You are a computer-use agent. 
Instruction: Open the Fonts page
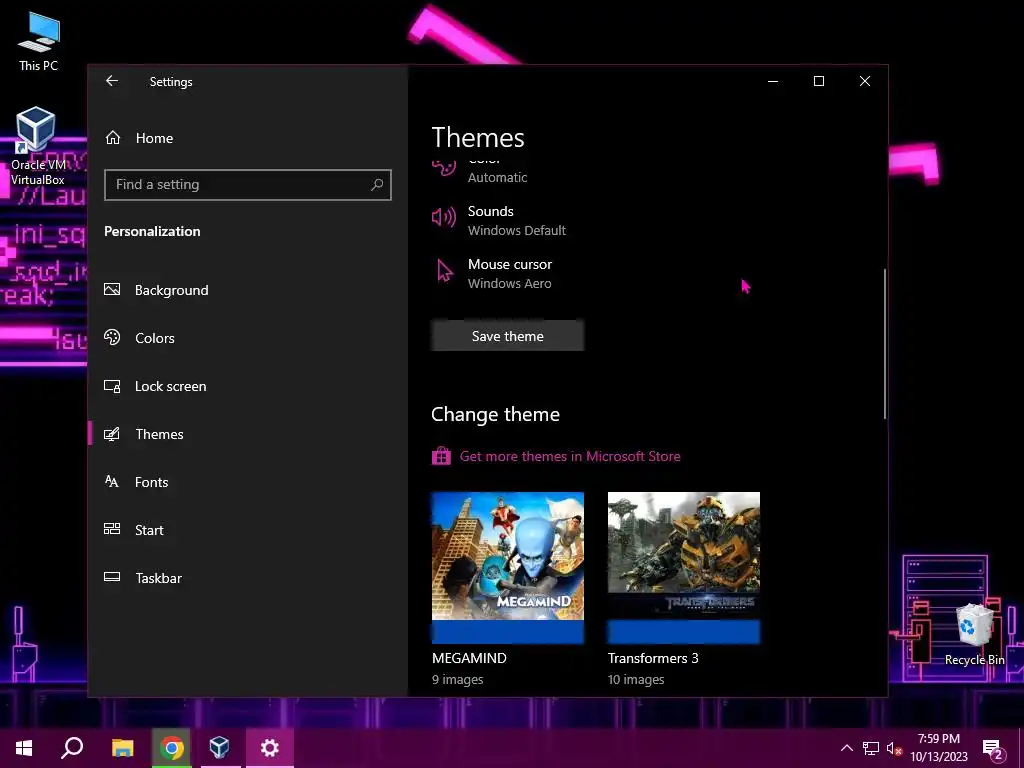[x=152, y=482]
